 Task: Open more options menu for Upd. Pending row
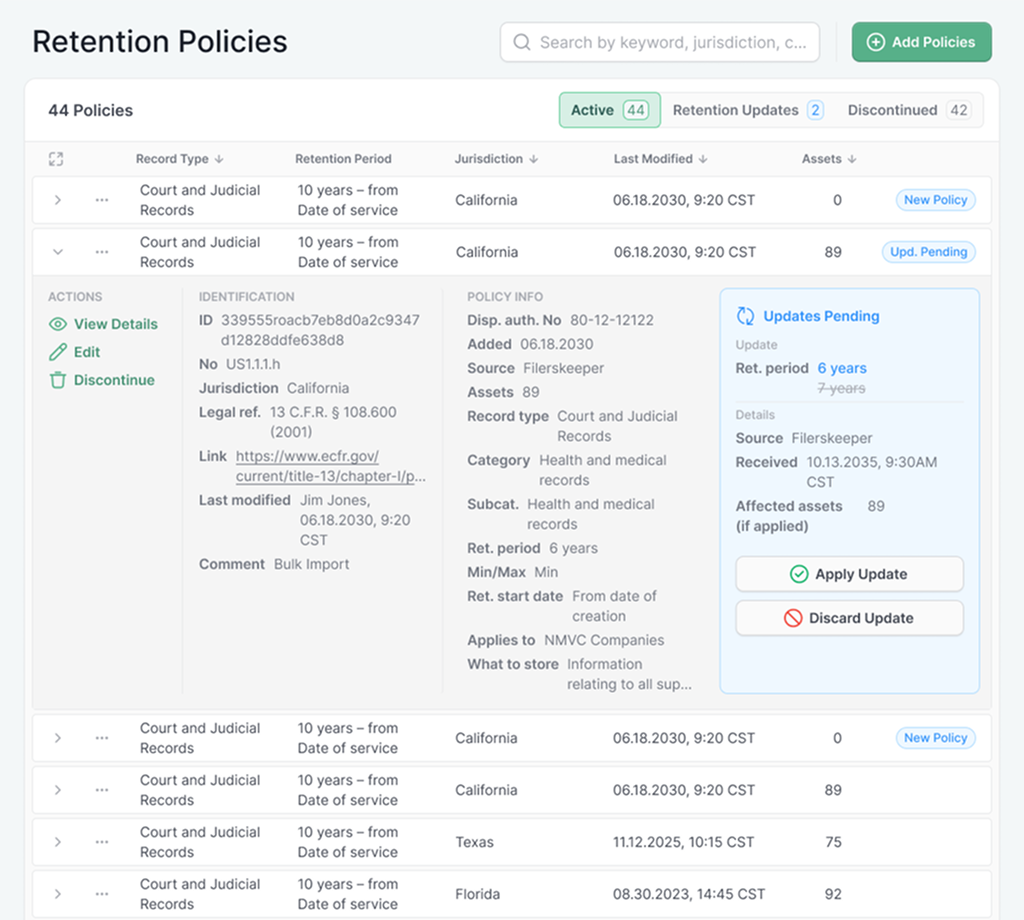pyautogui.click(x=102, y=252)
